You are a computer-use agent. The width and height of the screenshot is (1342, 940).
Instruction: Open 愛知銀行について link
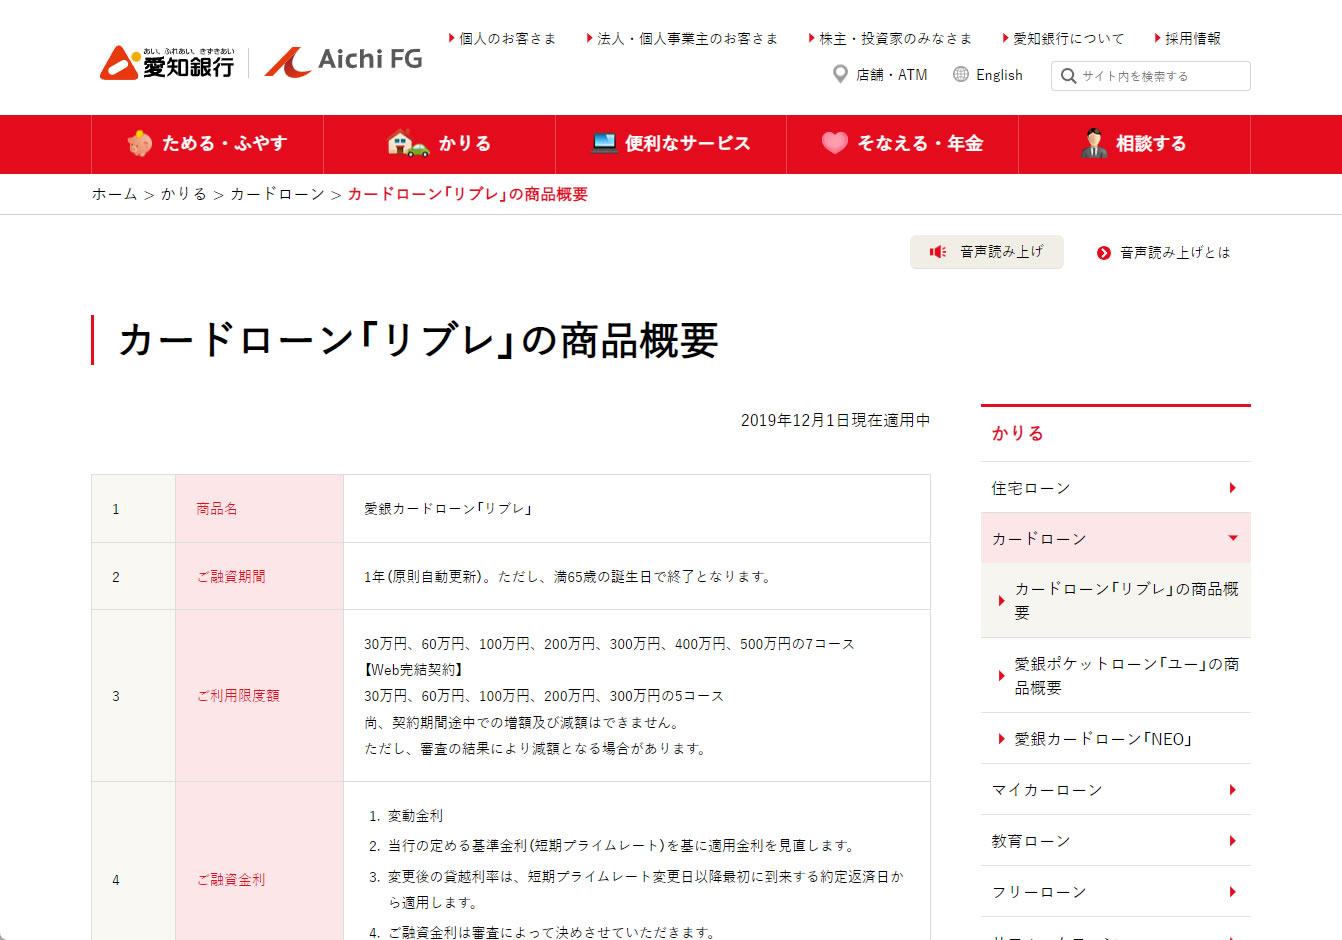pos(1063,38)
